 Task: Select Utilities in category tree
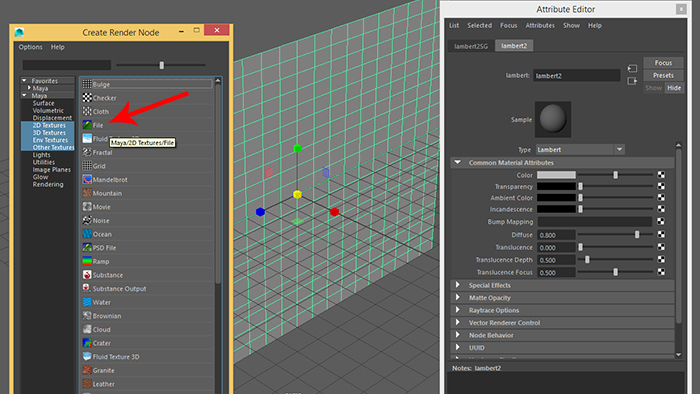pos(44,162)
